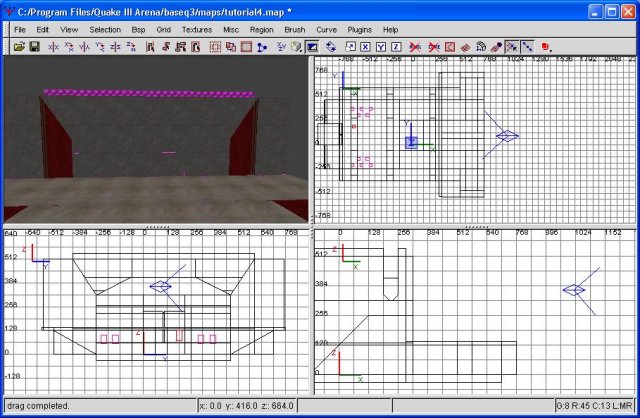The height and width of the screenshot is (418, 640).
Task: Open the Bsp menu
Action: [138, 29]
